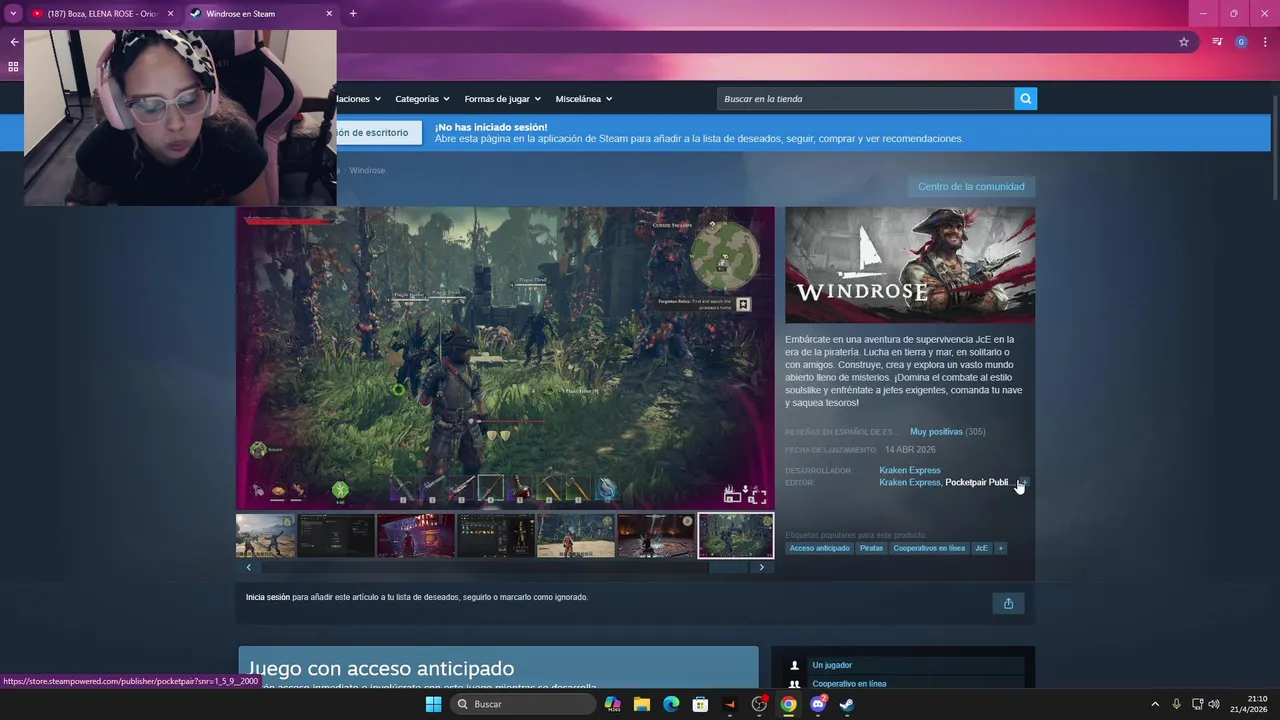The width and height of the screenshot is (1280, 720).
Task: Click the Windrose capsule header image
Action: (910, 265)
